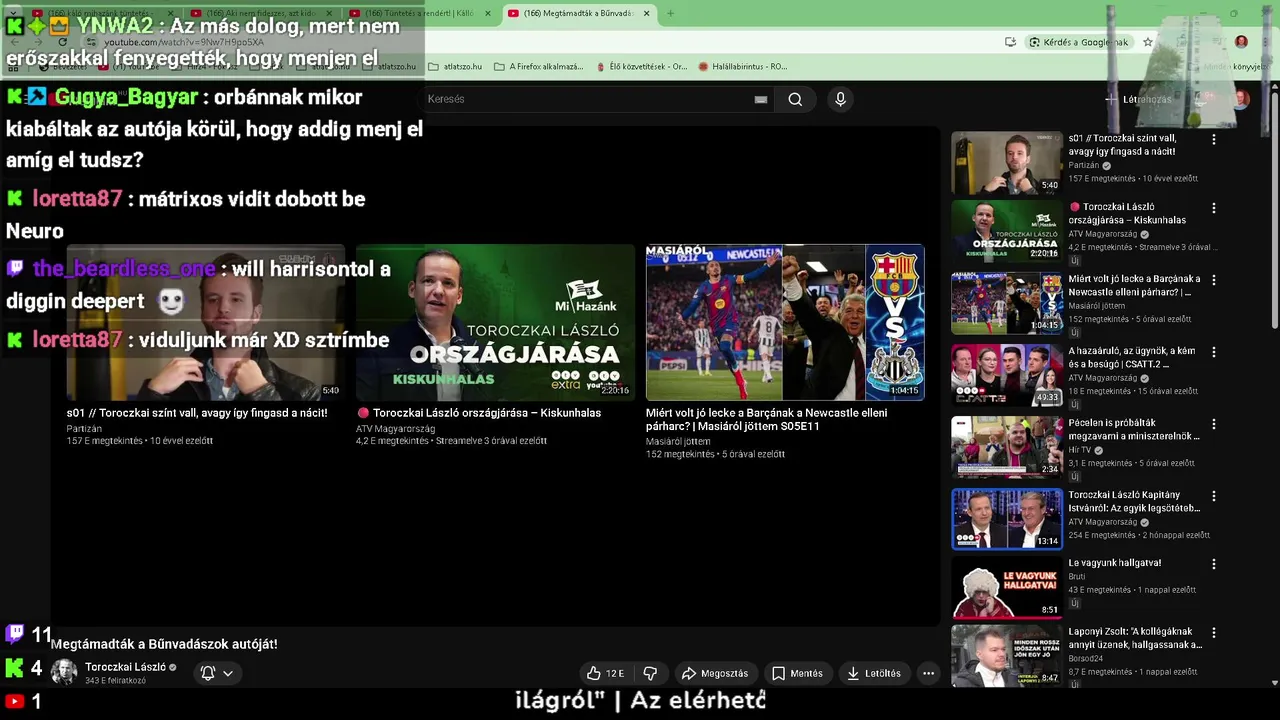Open on-screen keyboard icon in search box
This screenshot has height=720, width=1280.
[x=761, y=99]
